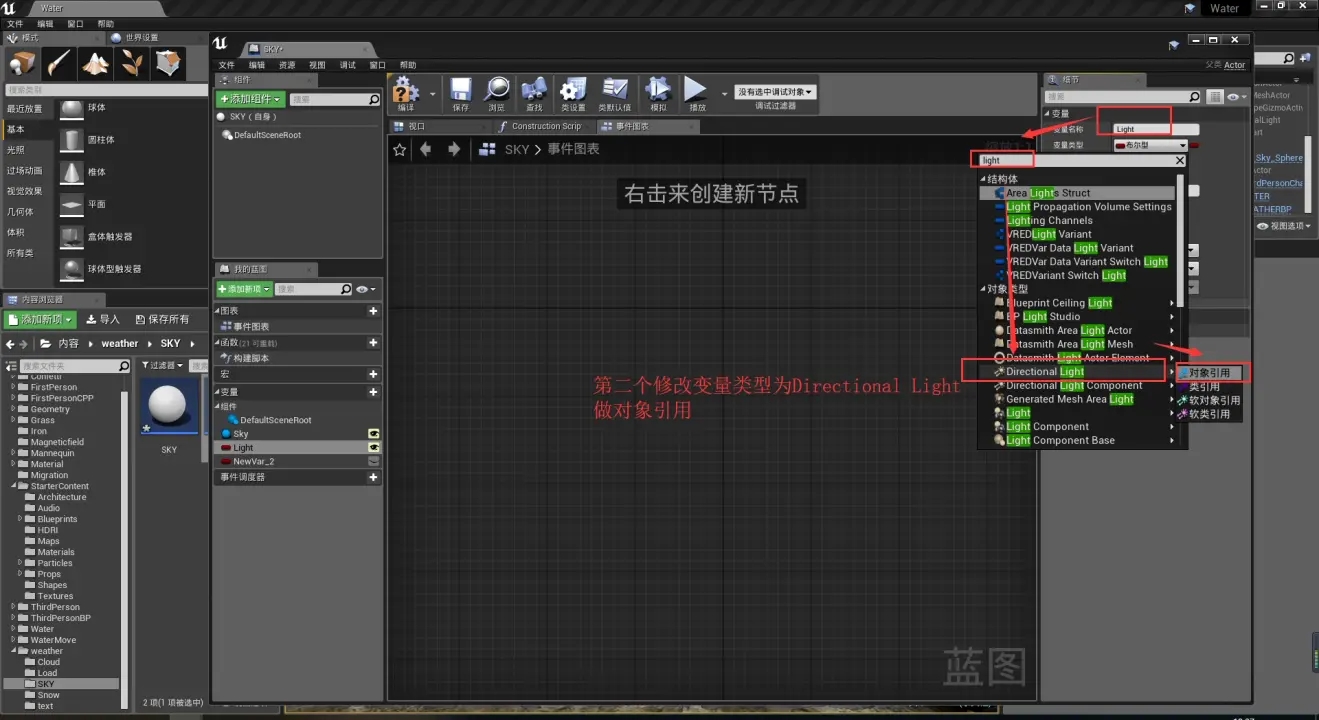Expand Directional Light submenu arrow

(1172, 372)
